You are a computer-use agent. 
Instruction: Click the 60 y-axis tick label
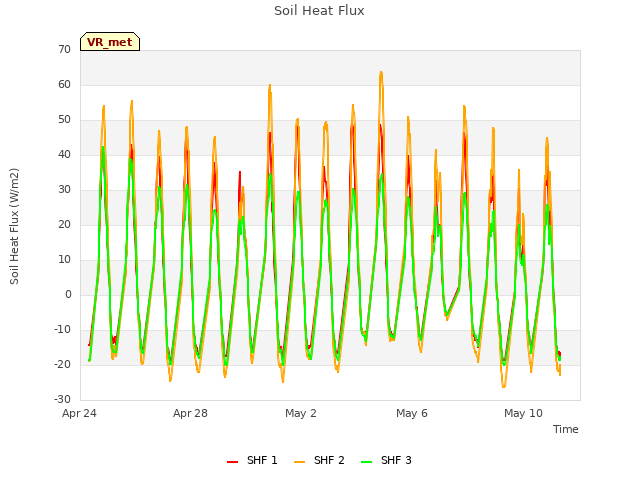(64, 84)
